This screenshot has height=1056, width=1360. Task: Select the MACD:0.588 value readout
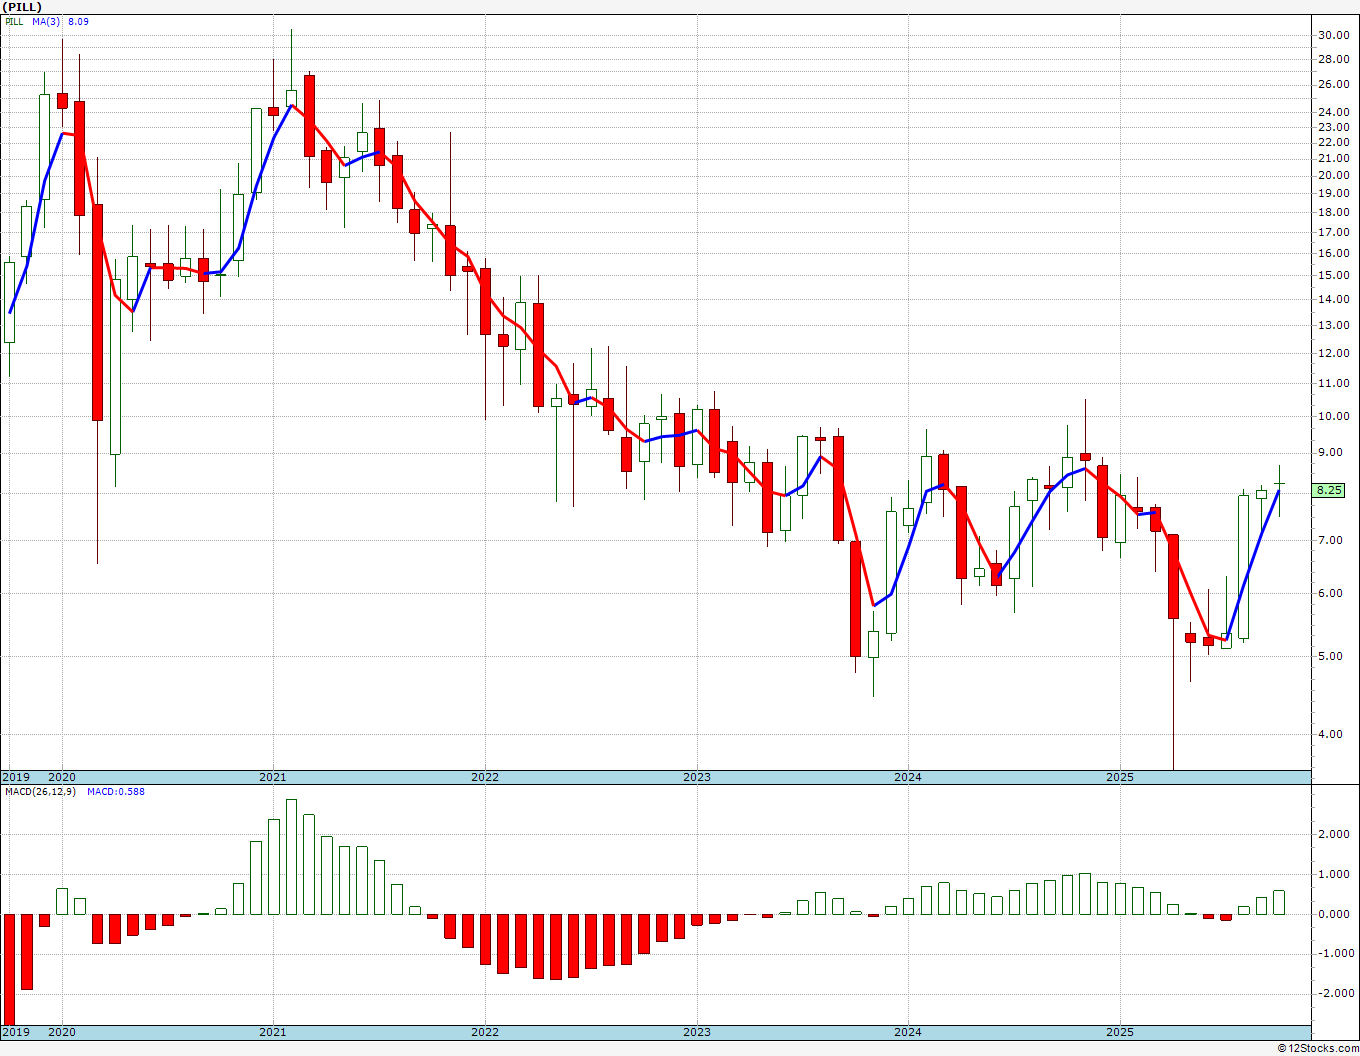pyautogui.click(x=116, y=792)
